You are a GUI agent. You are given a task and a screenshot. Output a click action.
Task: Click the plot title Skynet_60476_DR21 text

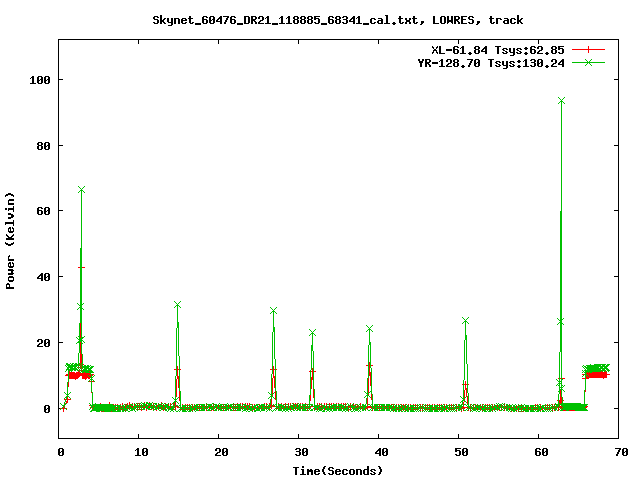click(338, 20)
